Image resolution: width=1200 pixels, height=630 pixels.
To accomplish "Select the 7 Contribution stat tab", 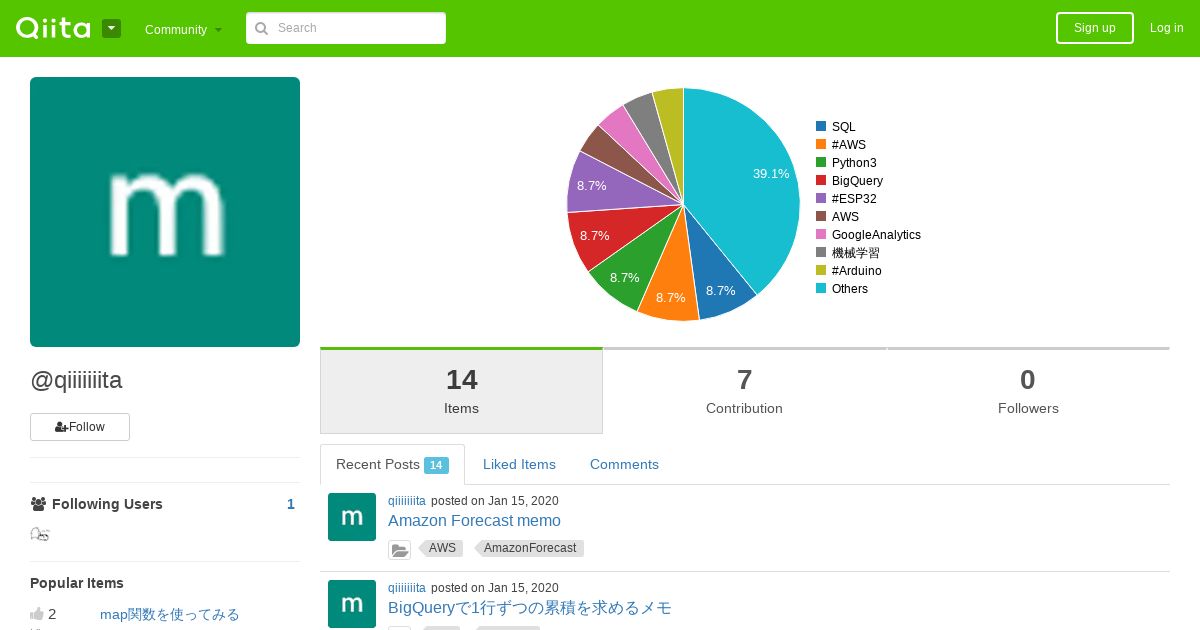I will click(x=744, y=391).
